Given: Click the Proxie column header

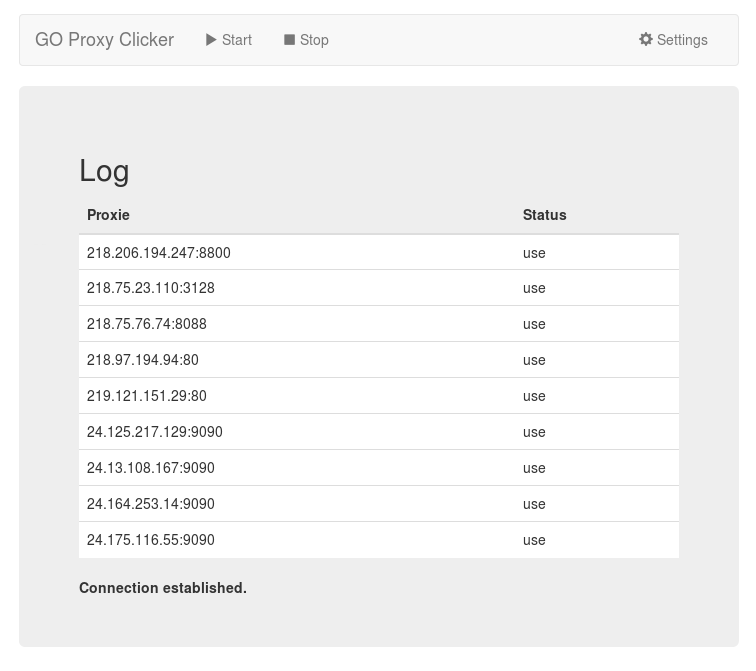Looking at the screenshot, I should coord(108,215).
